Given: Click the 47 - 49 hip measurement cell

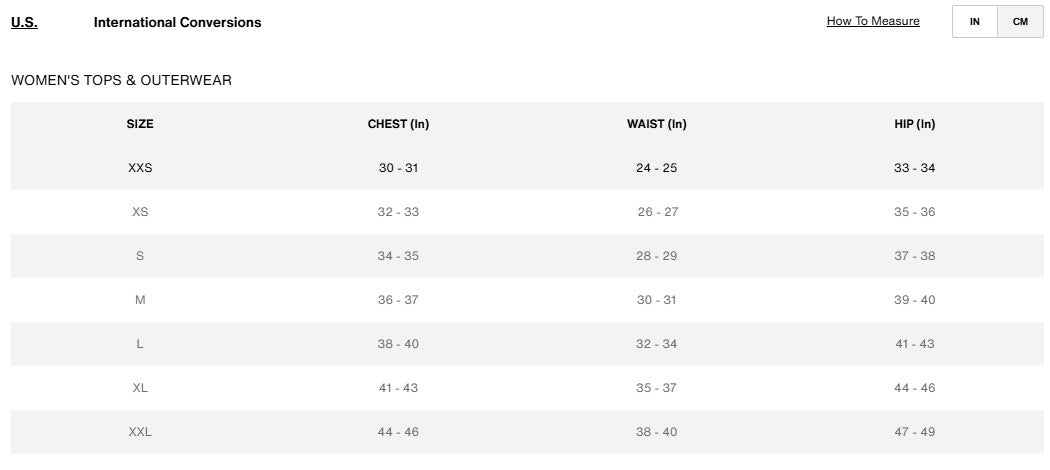Looking at the screenshot, I should [x=914, y=432].
